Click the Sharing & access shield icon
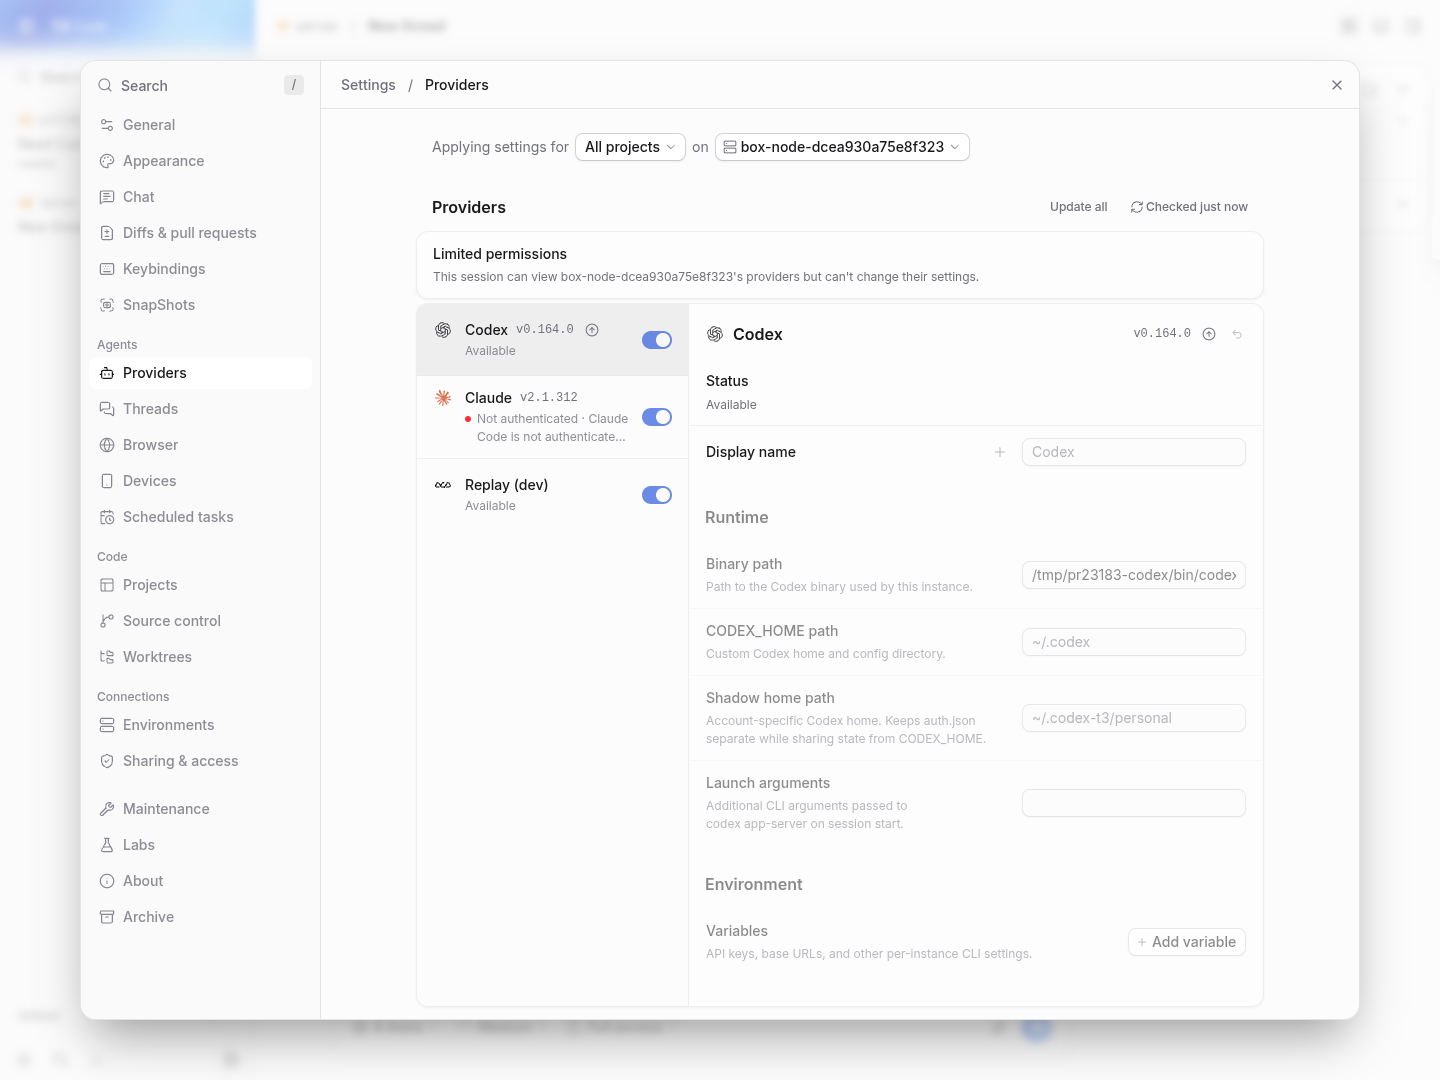Image resolution: width=1440 pixels, height=1080 pixels. (107, 761)
